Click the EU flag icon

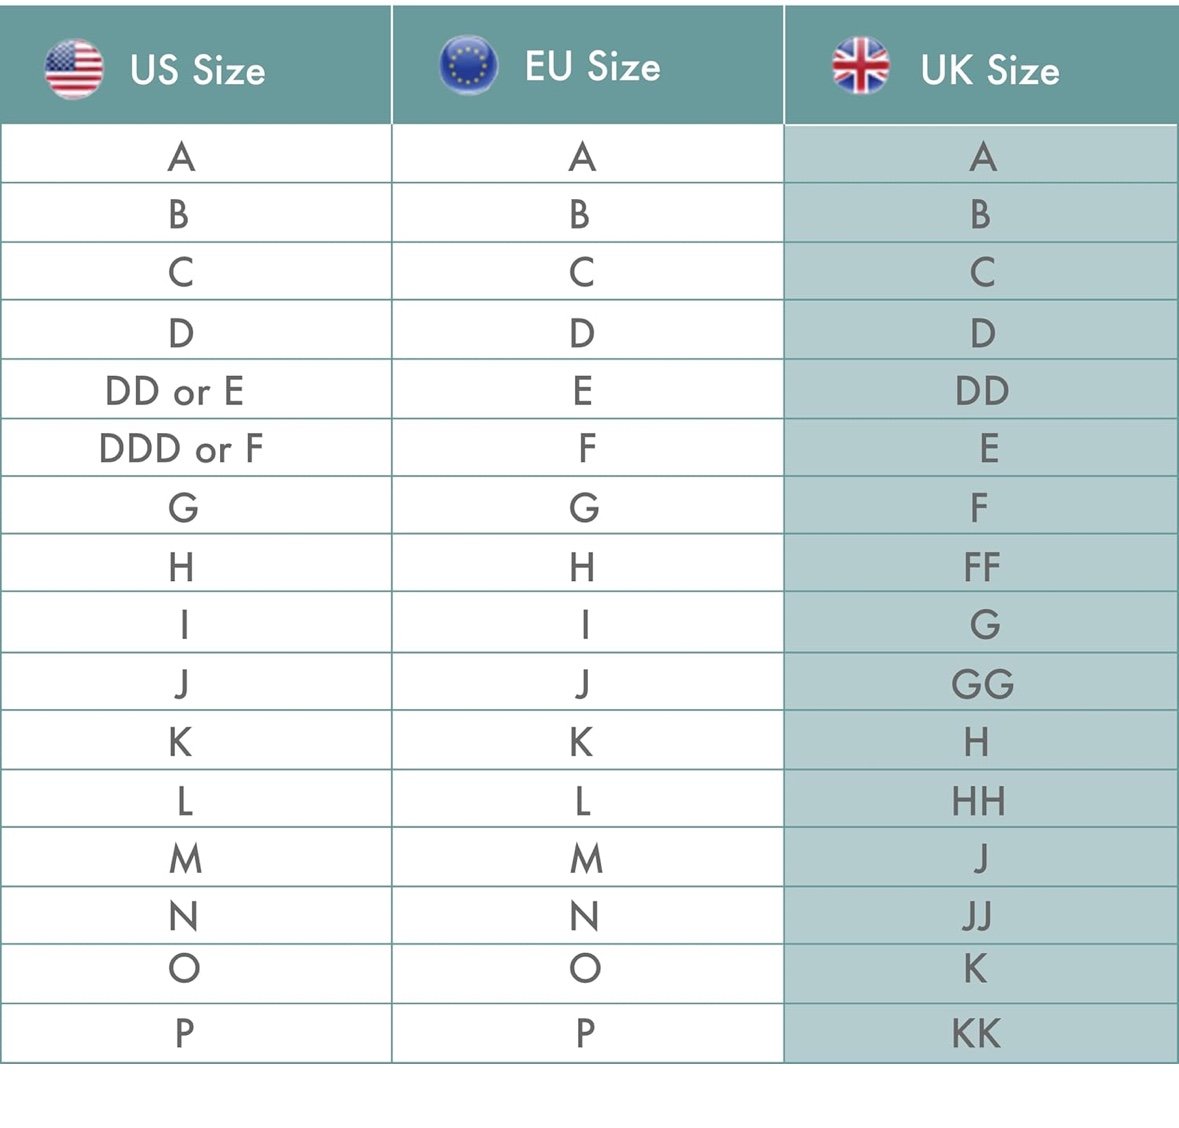click(x=468, y=65)
